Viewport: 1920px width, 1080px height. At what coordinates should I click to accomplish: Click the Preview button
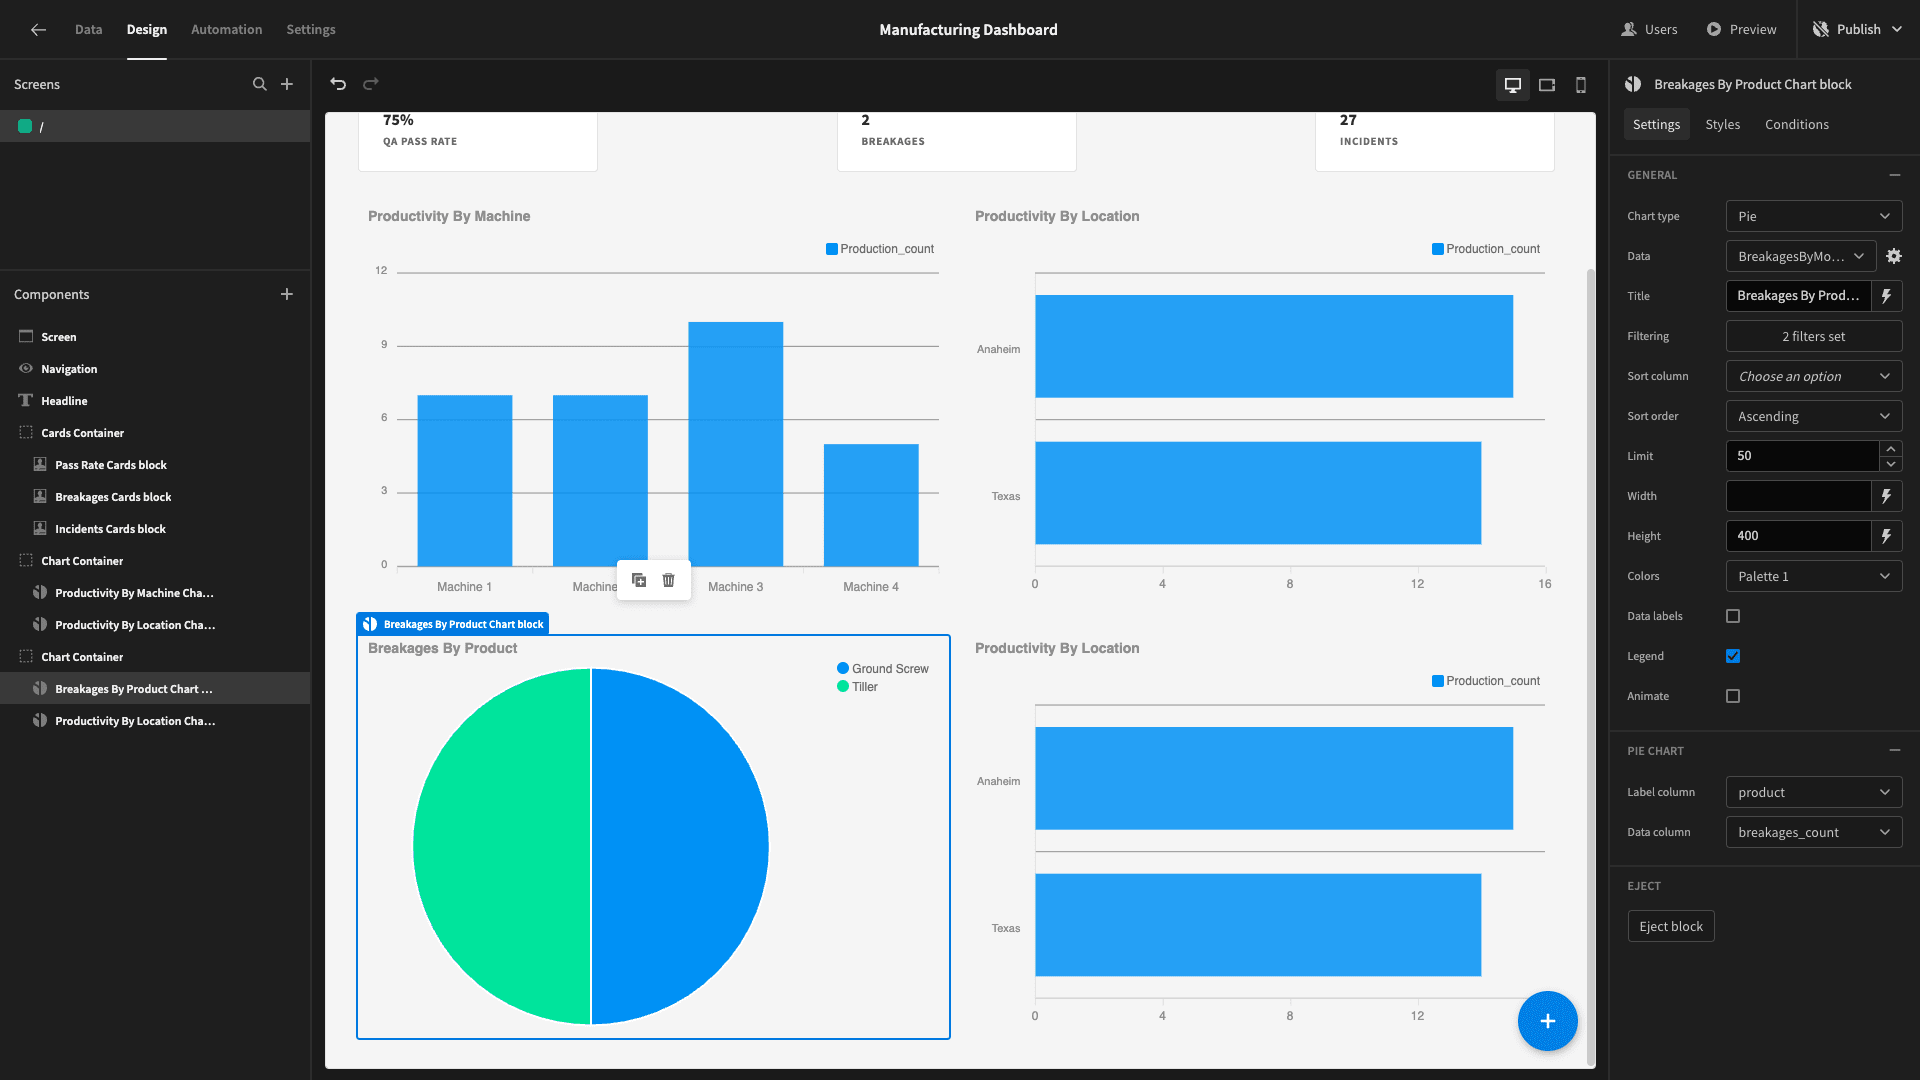click(x=1741, y=30)
